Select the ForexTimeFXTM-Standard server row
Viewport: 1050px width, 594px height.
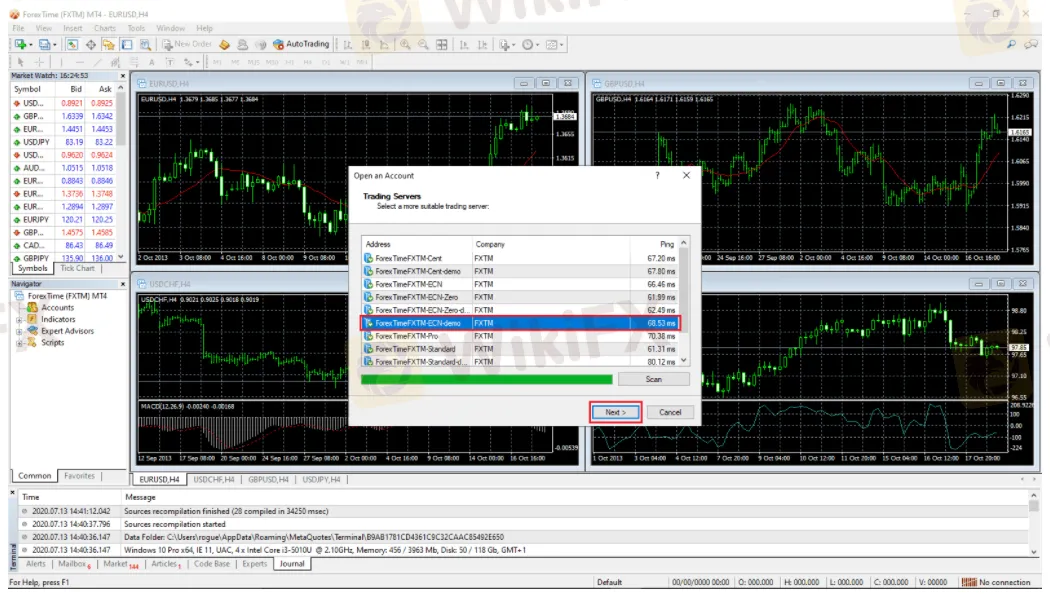520,349
